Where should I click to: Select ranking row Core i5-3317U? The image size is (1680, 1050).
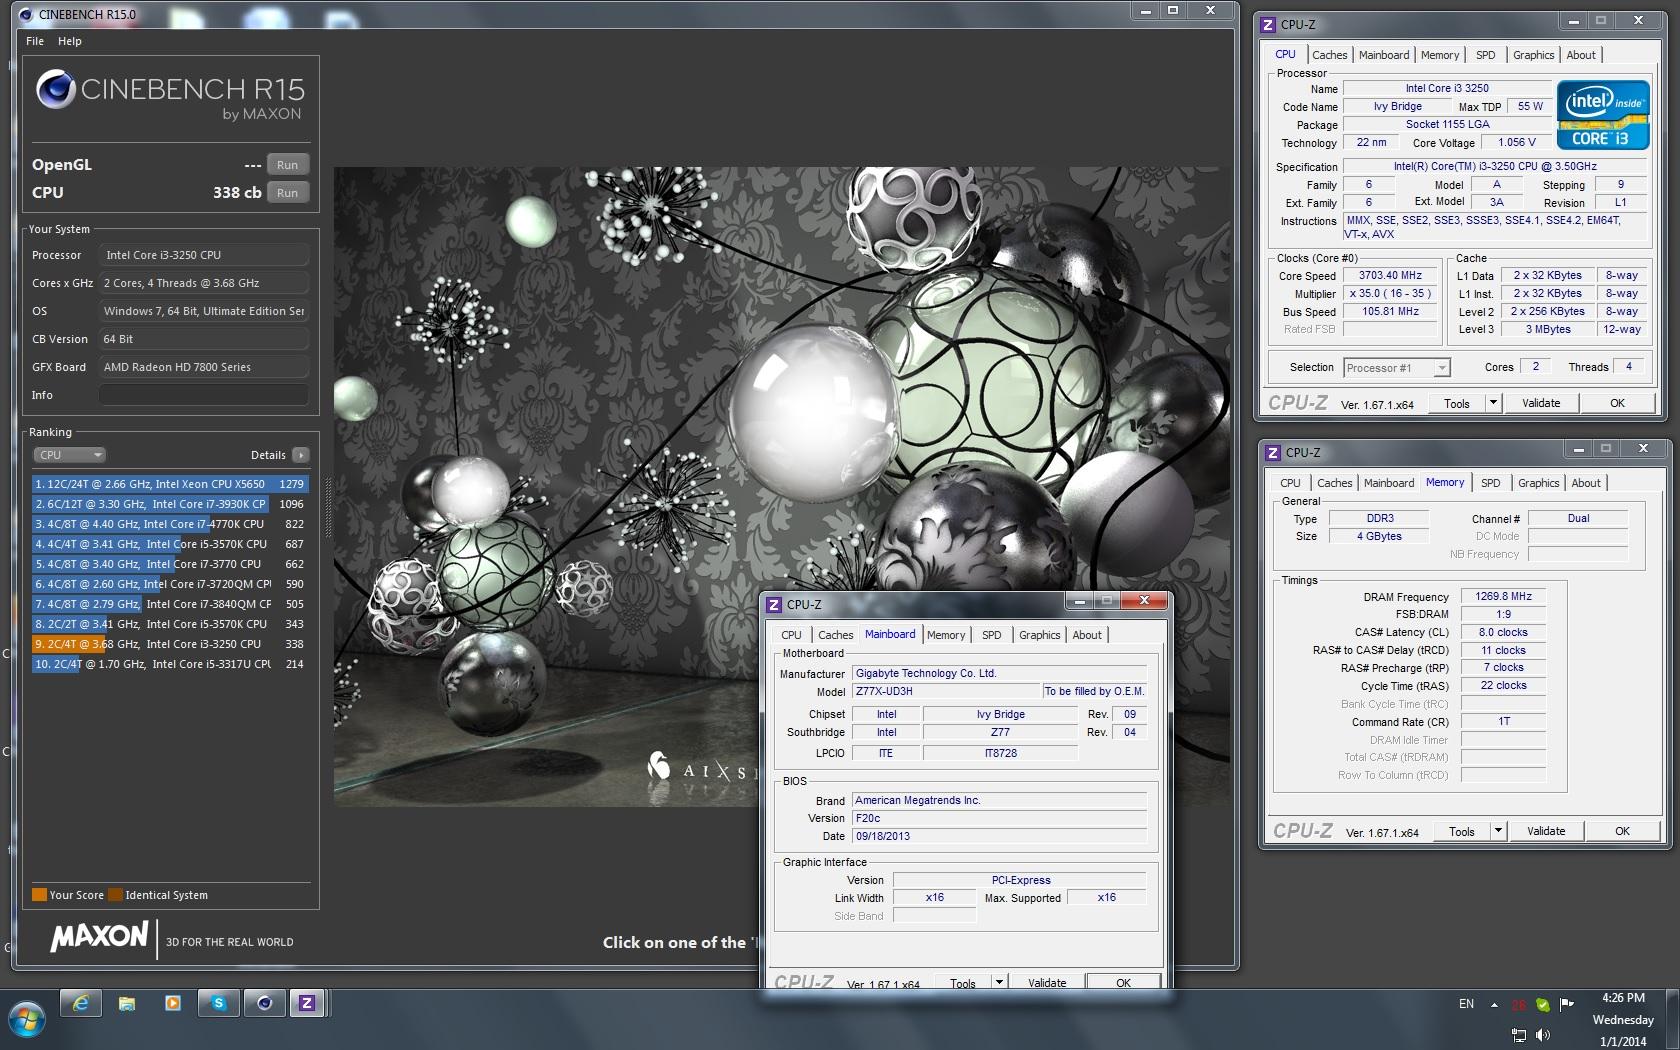170,664
